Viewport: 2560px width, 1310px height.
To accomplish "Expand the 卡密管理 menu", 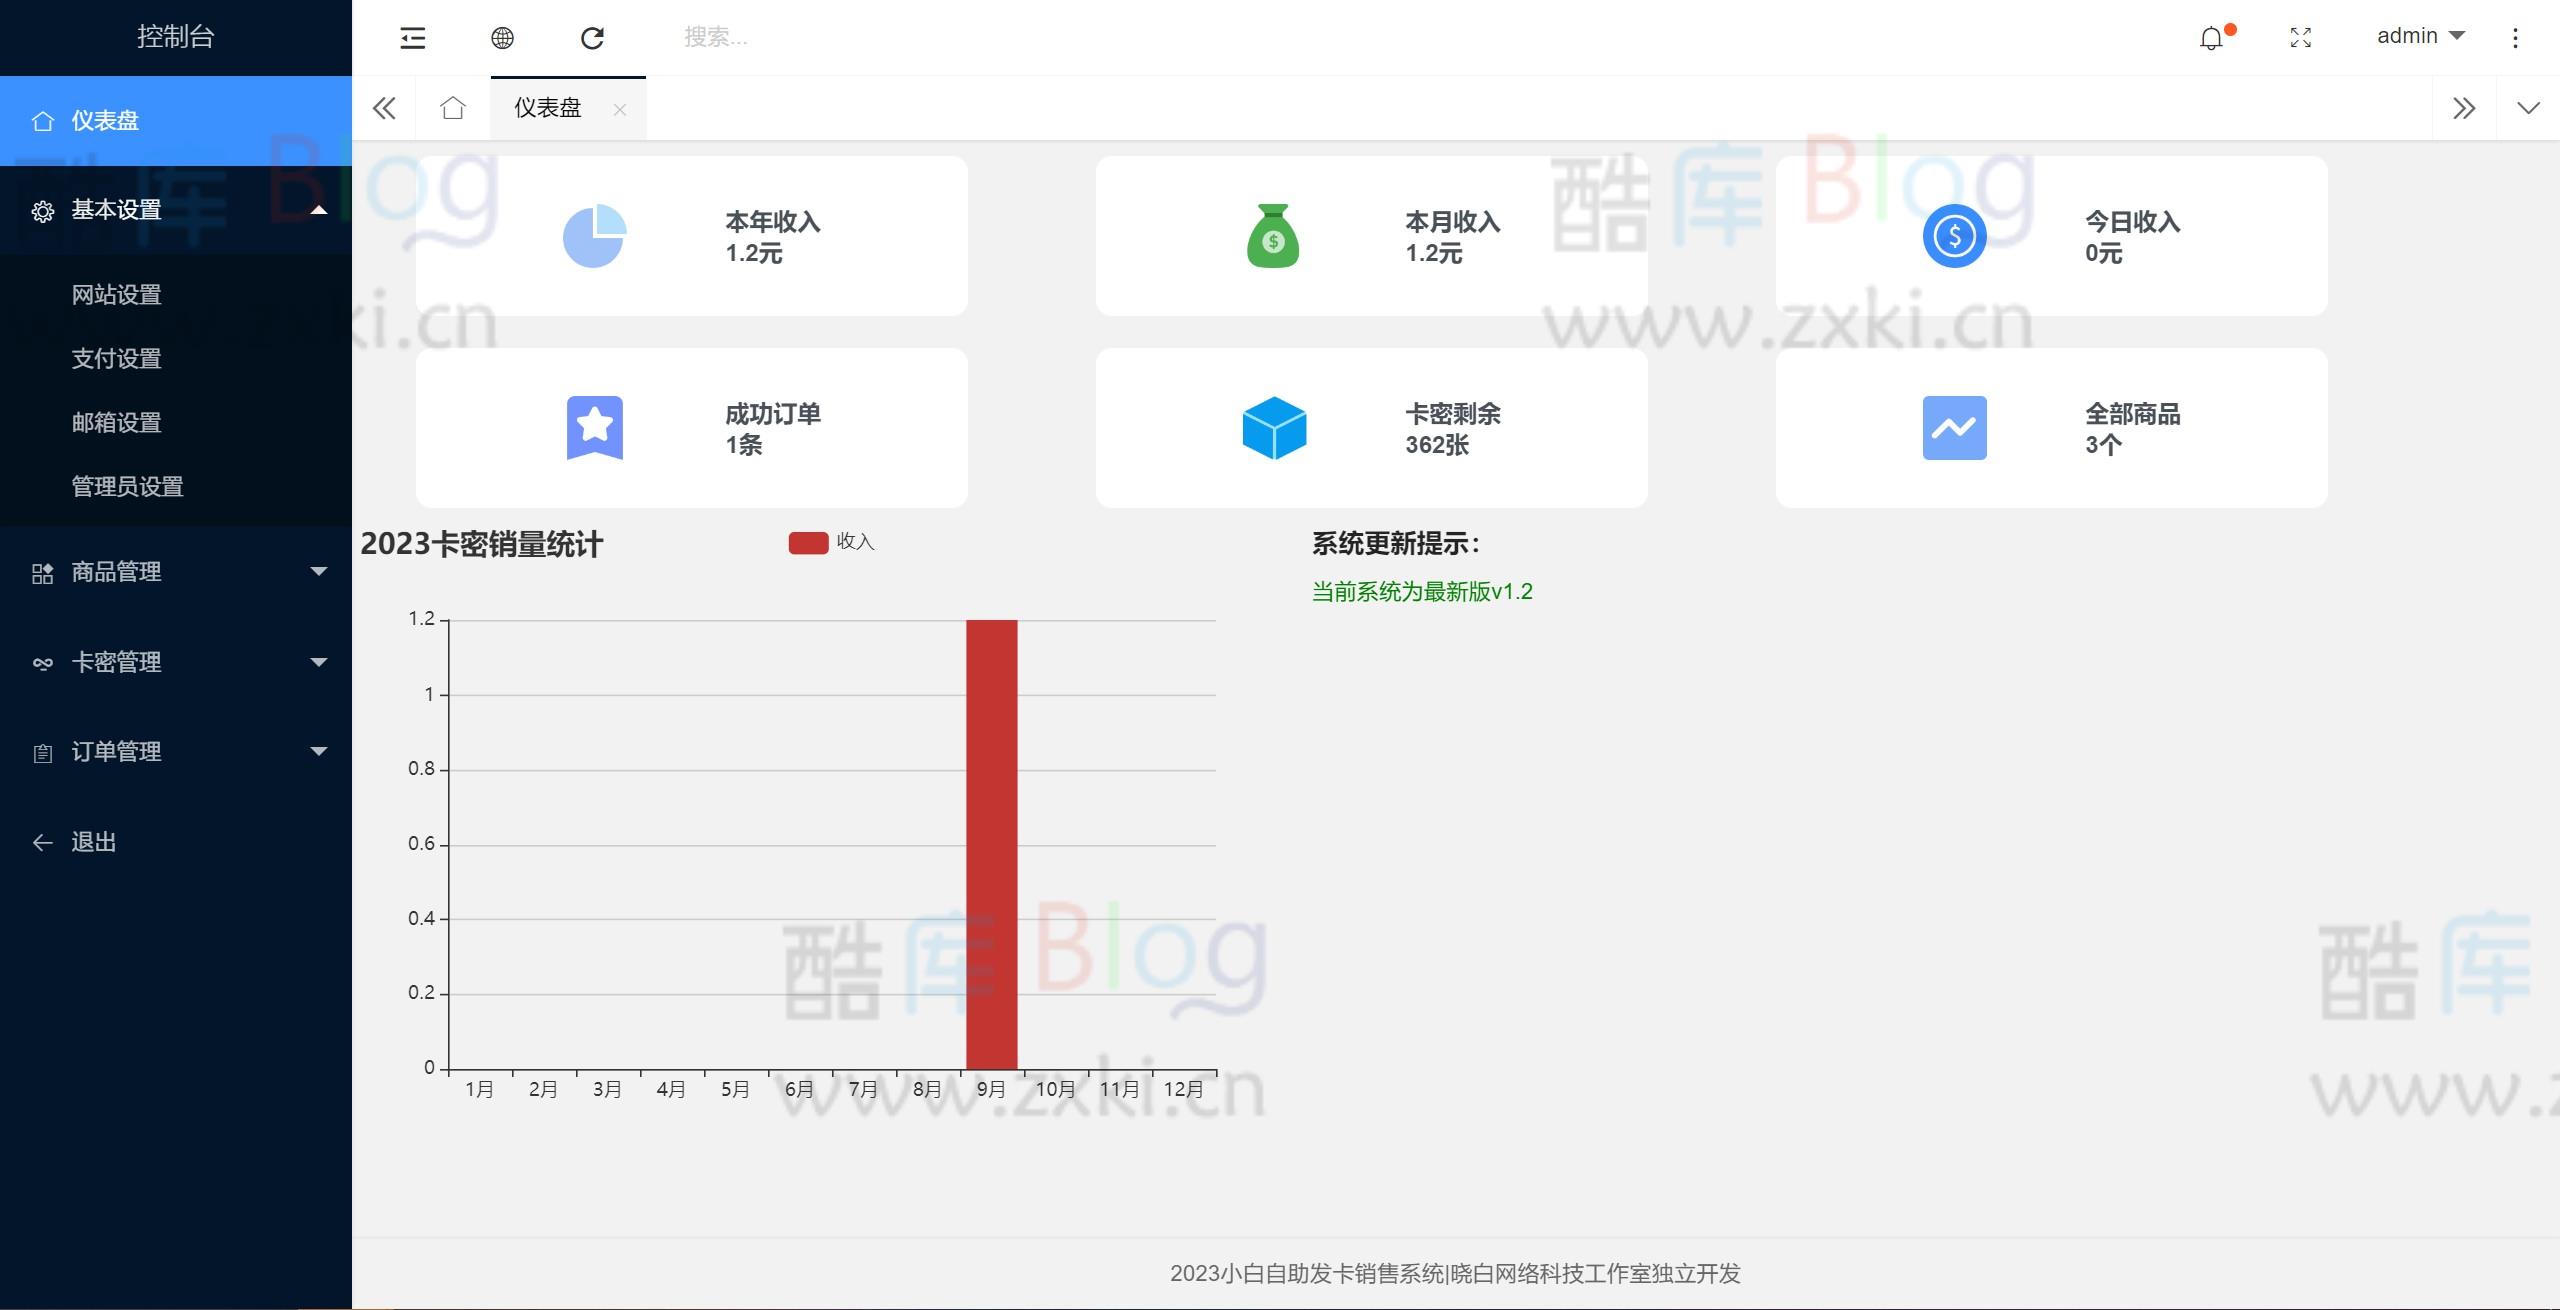I will coord(115,661).
